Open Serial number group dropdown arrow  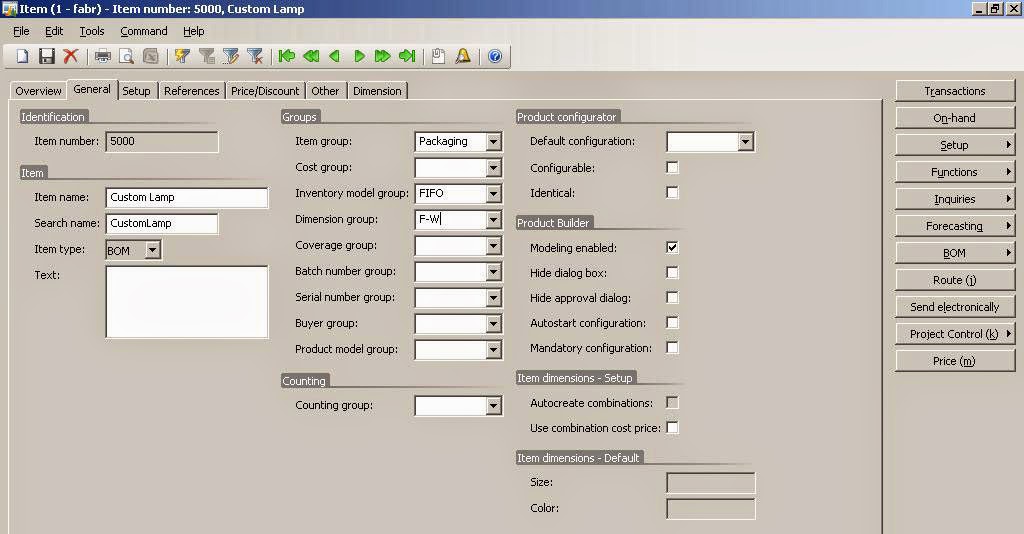point(494,298)
